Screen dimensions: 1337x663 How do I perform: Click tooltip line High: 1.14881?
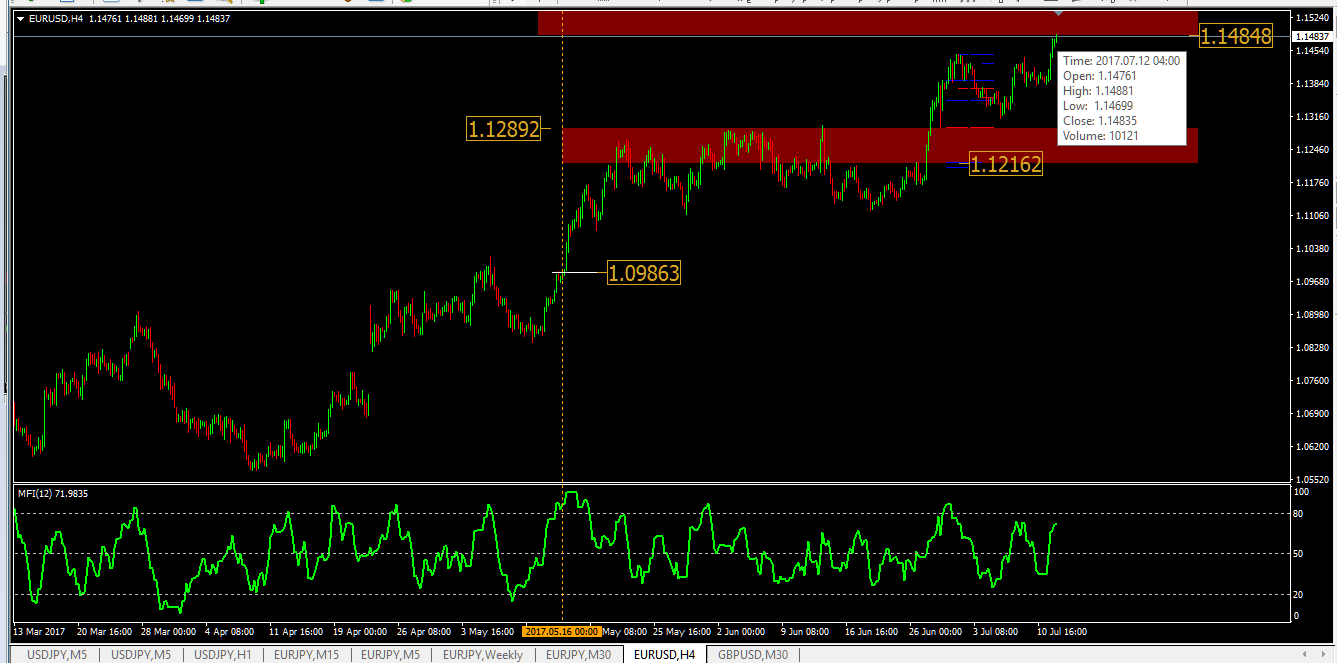click(1098, 91)
